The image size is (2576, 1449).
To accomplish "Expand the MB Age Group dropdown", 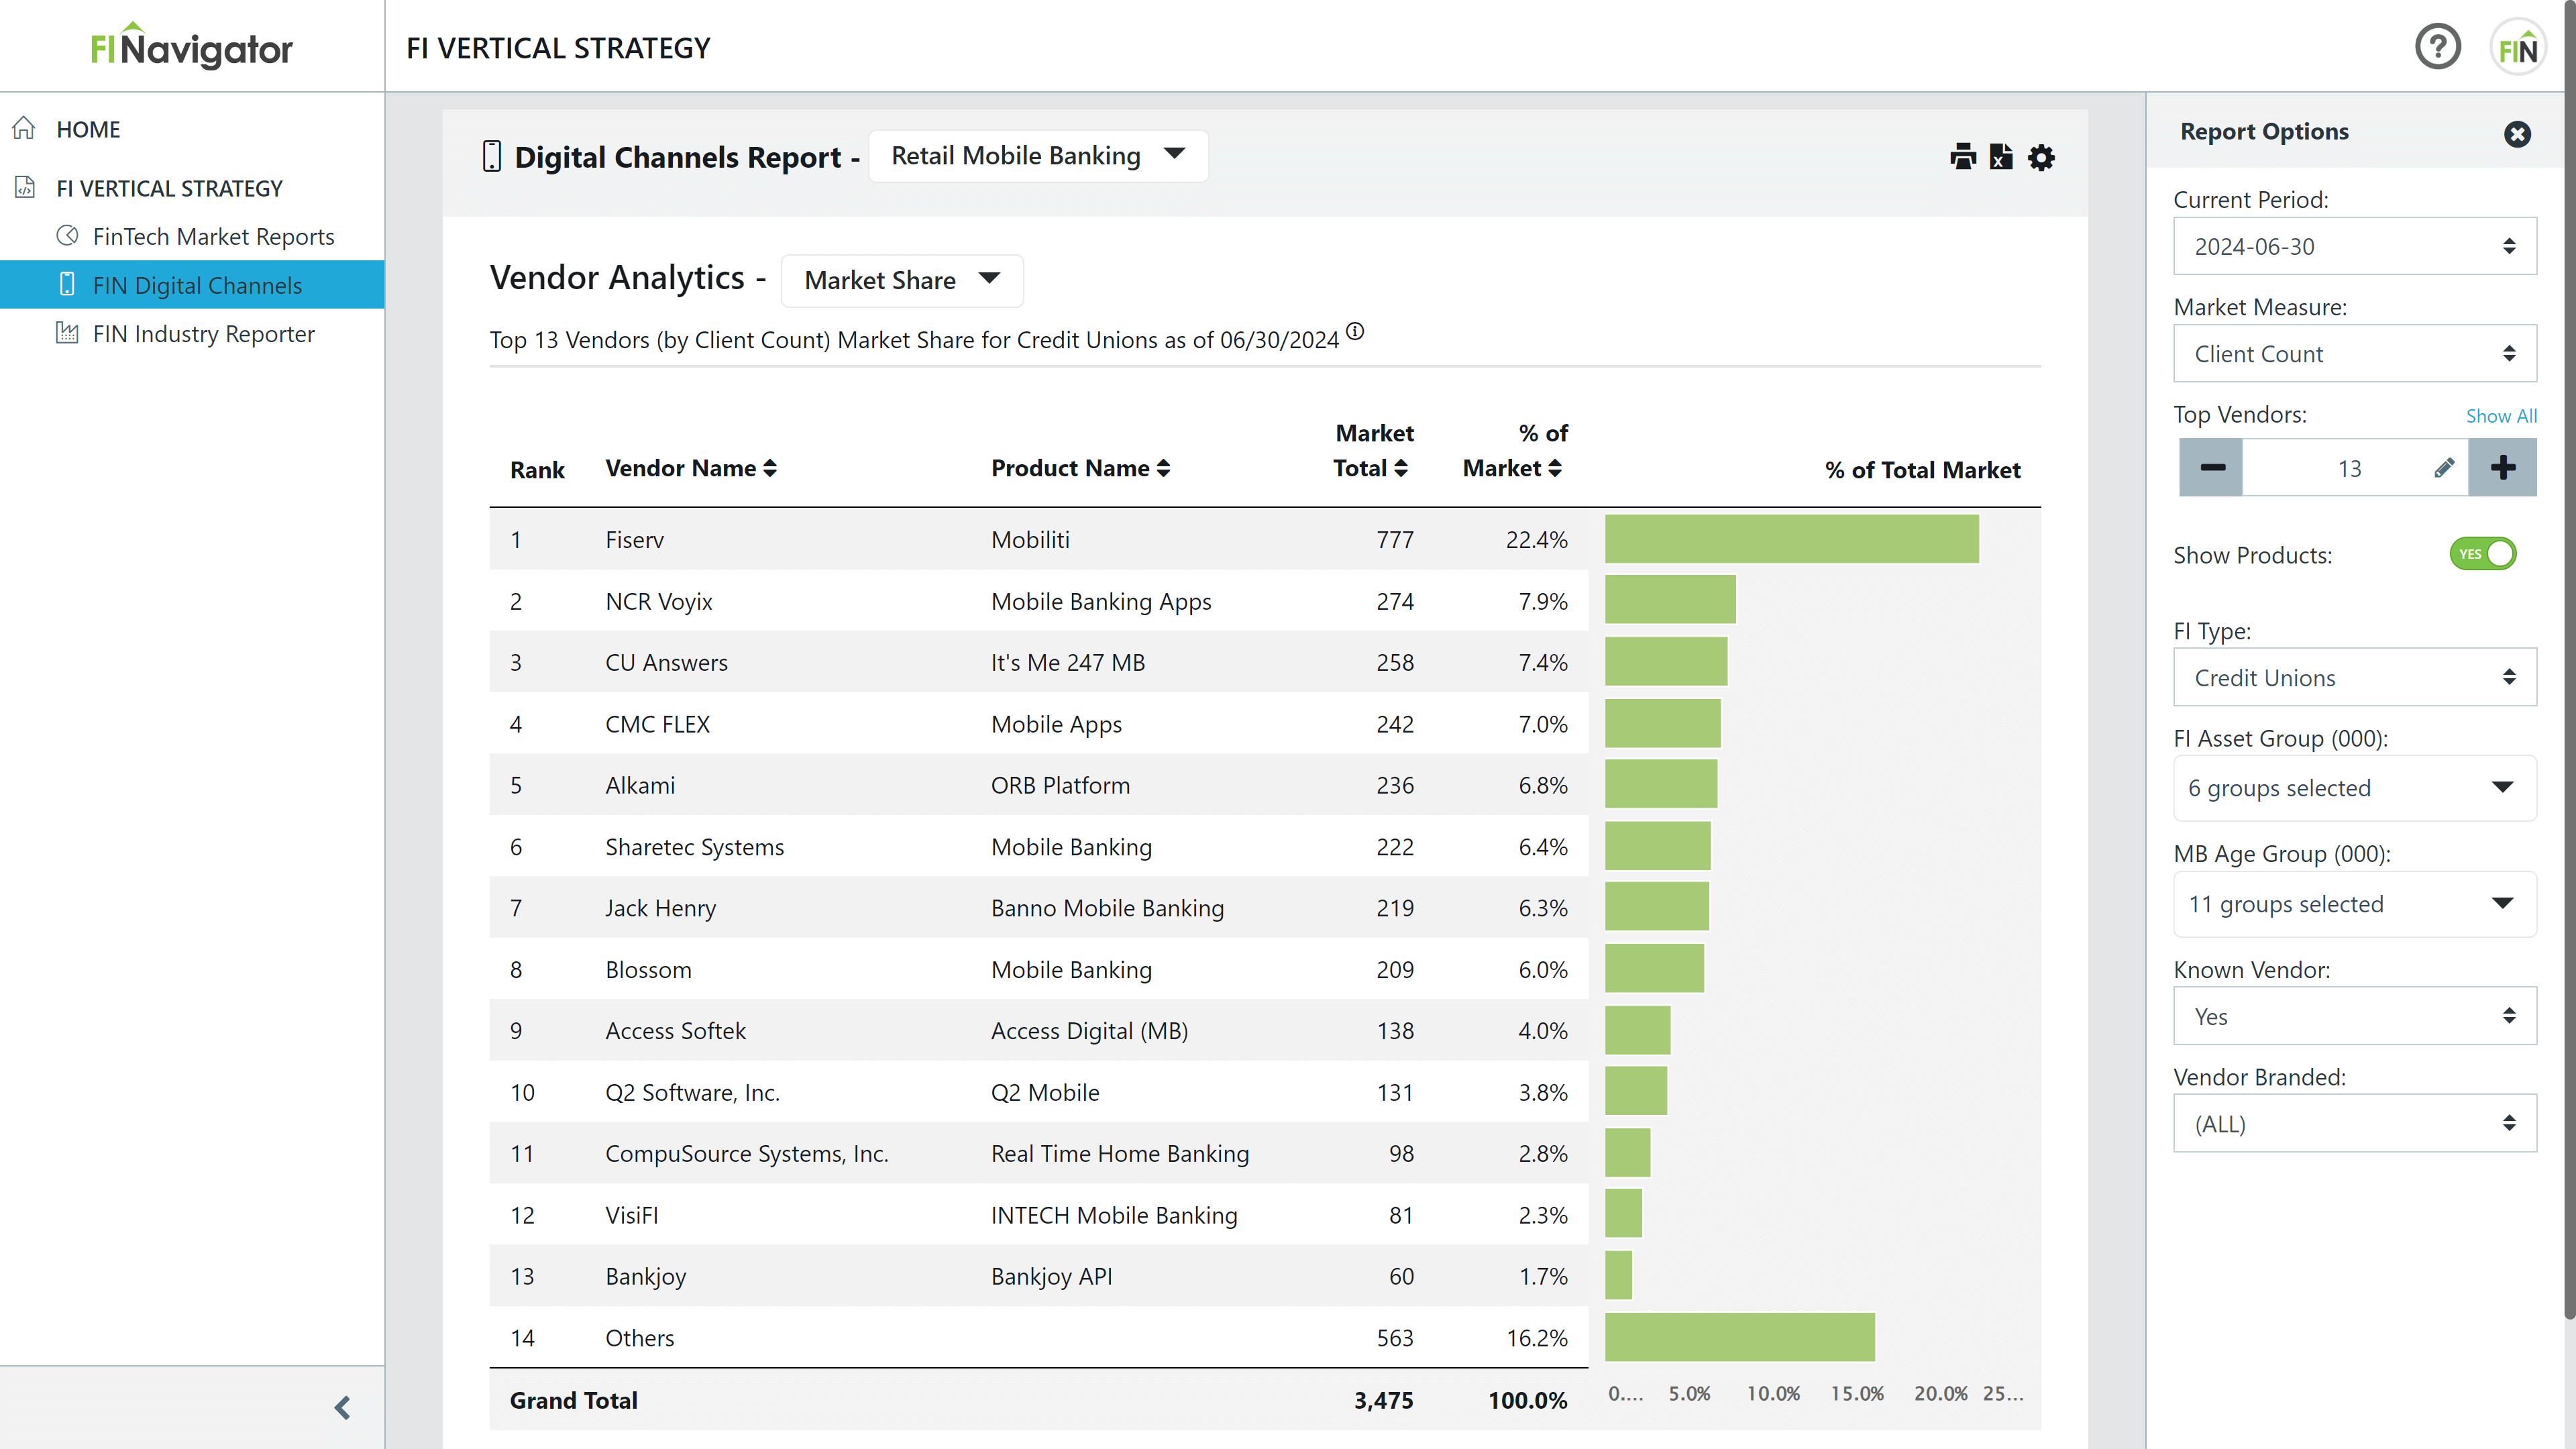I will tap(2354, 904).
